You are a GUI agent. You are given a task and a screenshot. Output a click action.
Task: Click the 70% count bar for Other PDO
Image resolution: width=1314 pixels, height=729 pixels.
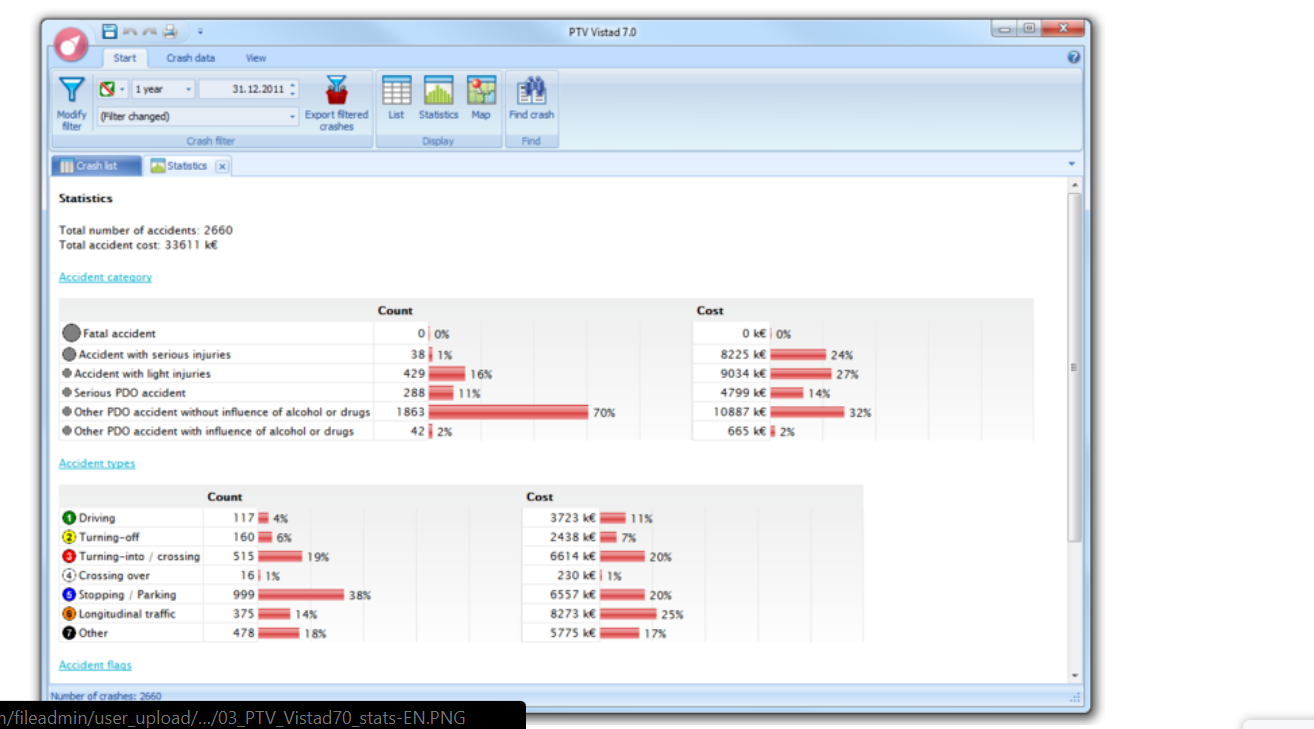coord(509,412)
